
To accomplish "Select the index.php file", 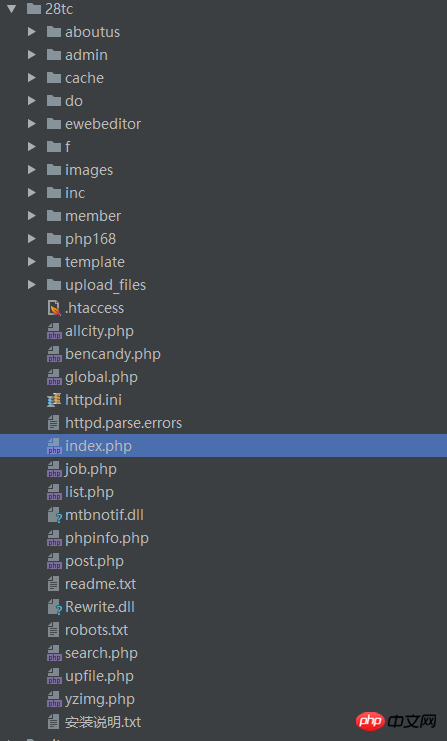I will click(x=224, y=446).
